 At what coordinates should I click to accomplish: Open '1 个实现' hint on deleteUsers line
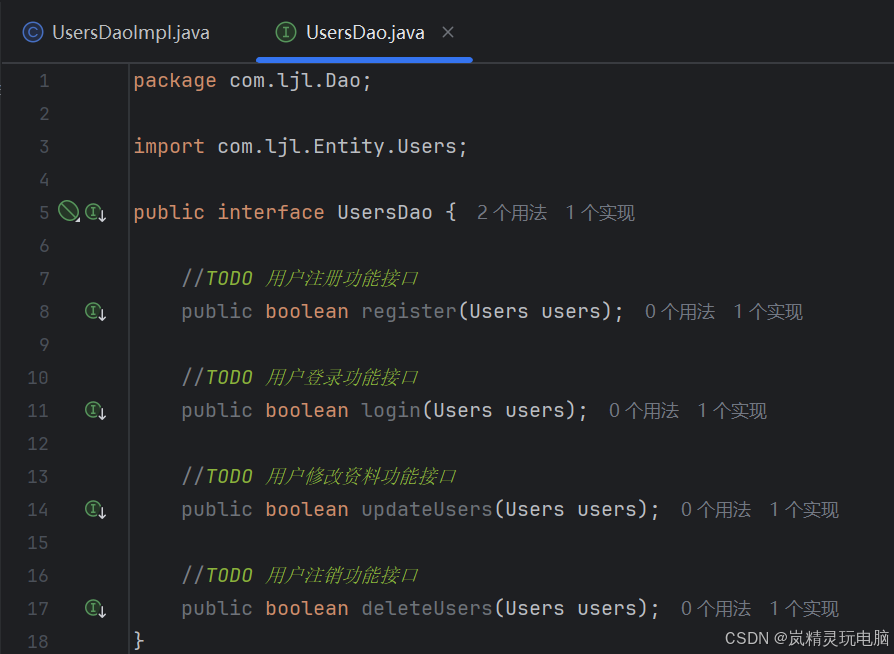pyautogui.click(x=804, y=608)
